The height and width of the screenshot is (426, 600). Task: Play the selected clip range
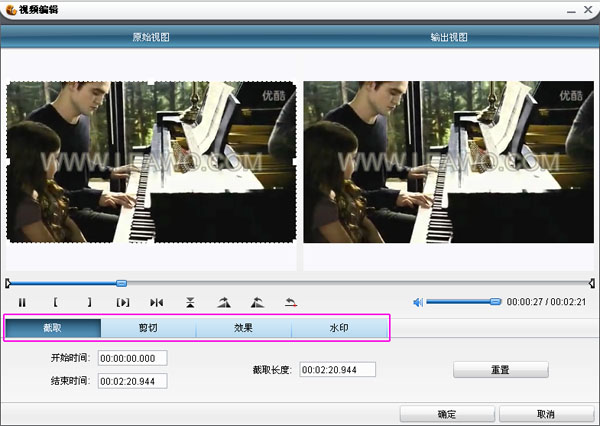tap(123, 302)
